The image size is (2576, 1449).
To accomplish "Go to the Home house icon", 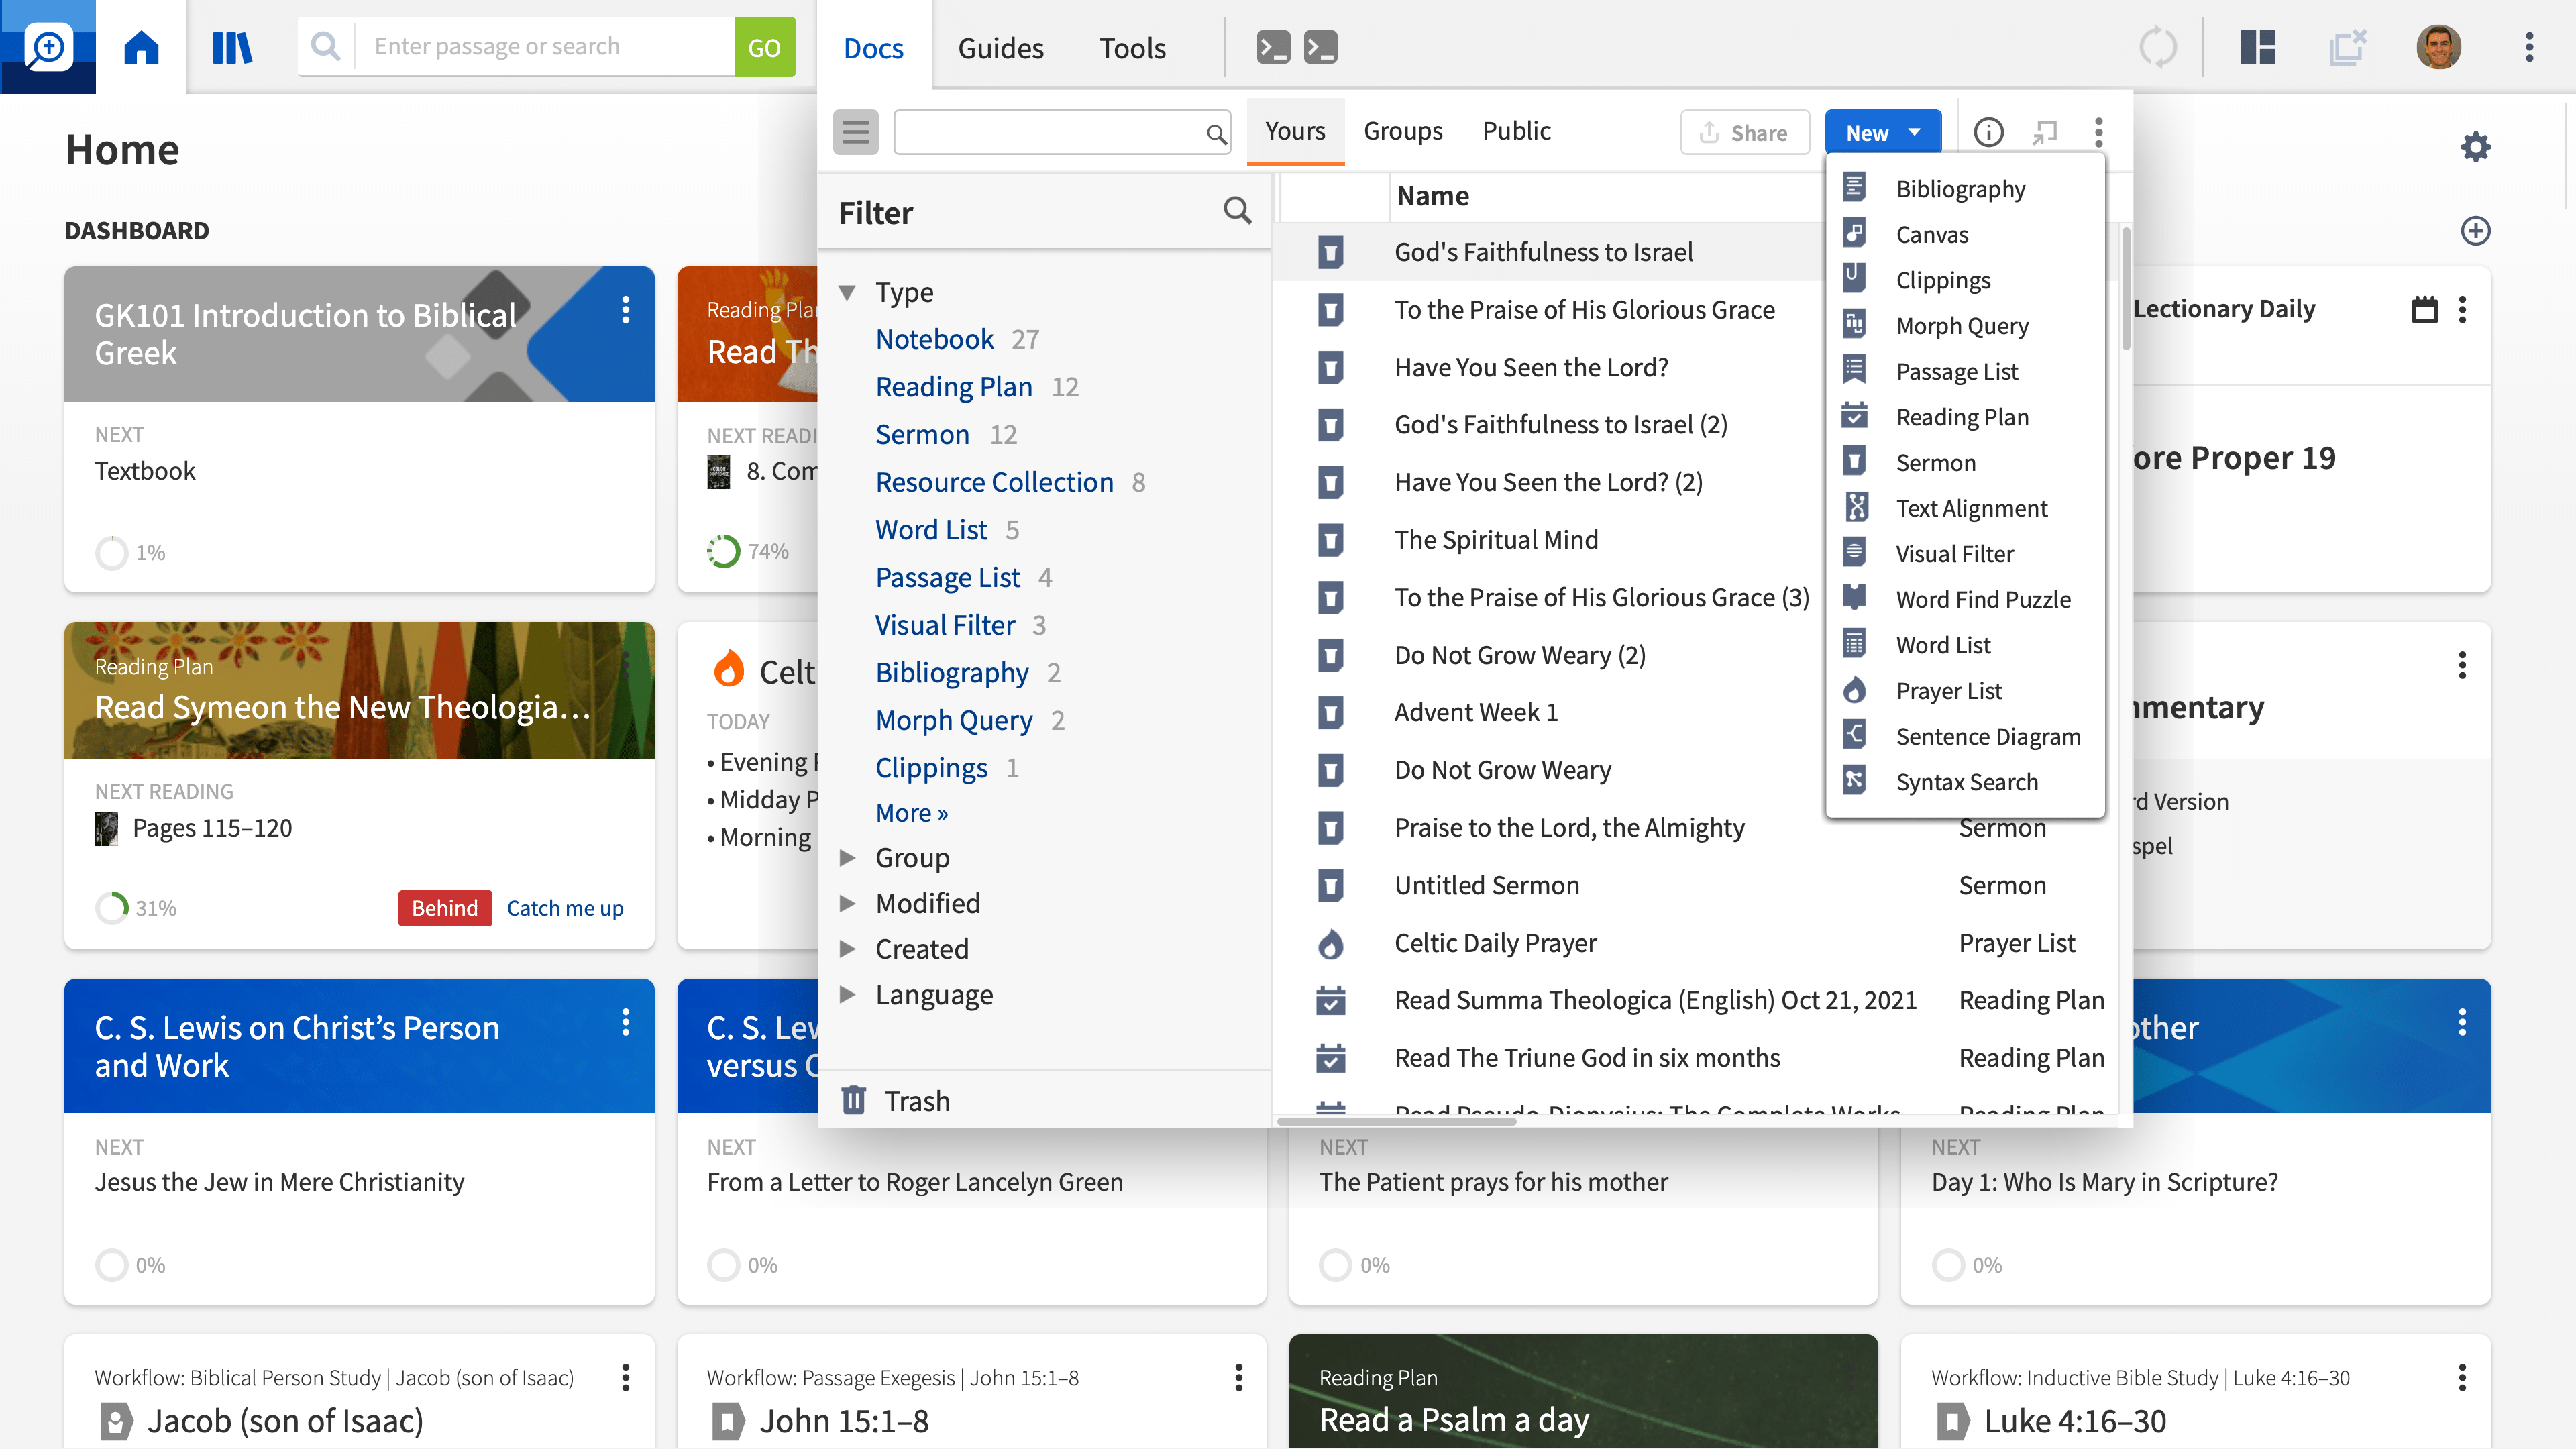I will (141, 47).
